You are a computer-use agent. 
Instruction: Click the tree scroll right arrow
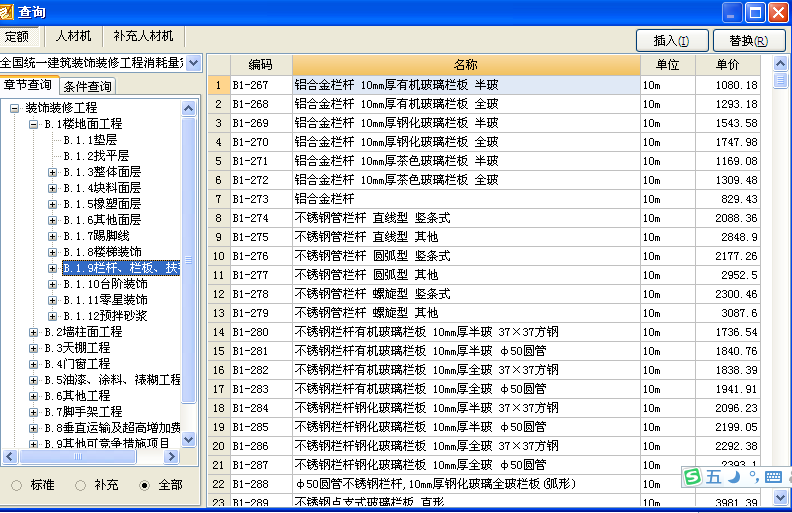[x=172, y=457]
